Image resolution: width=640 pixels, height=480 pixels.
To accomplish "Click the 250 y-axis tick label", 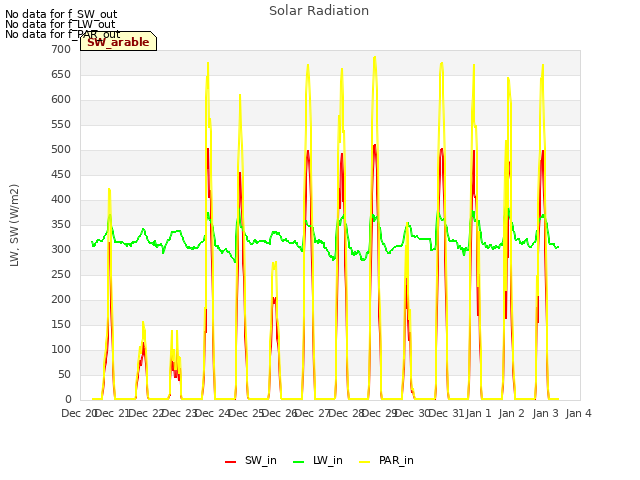I will [x=61, y=274].
